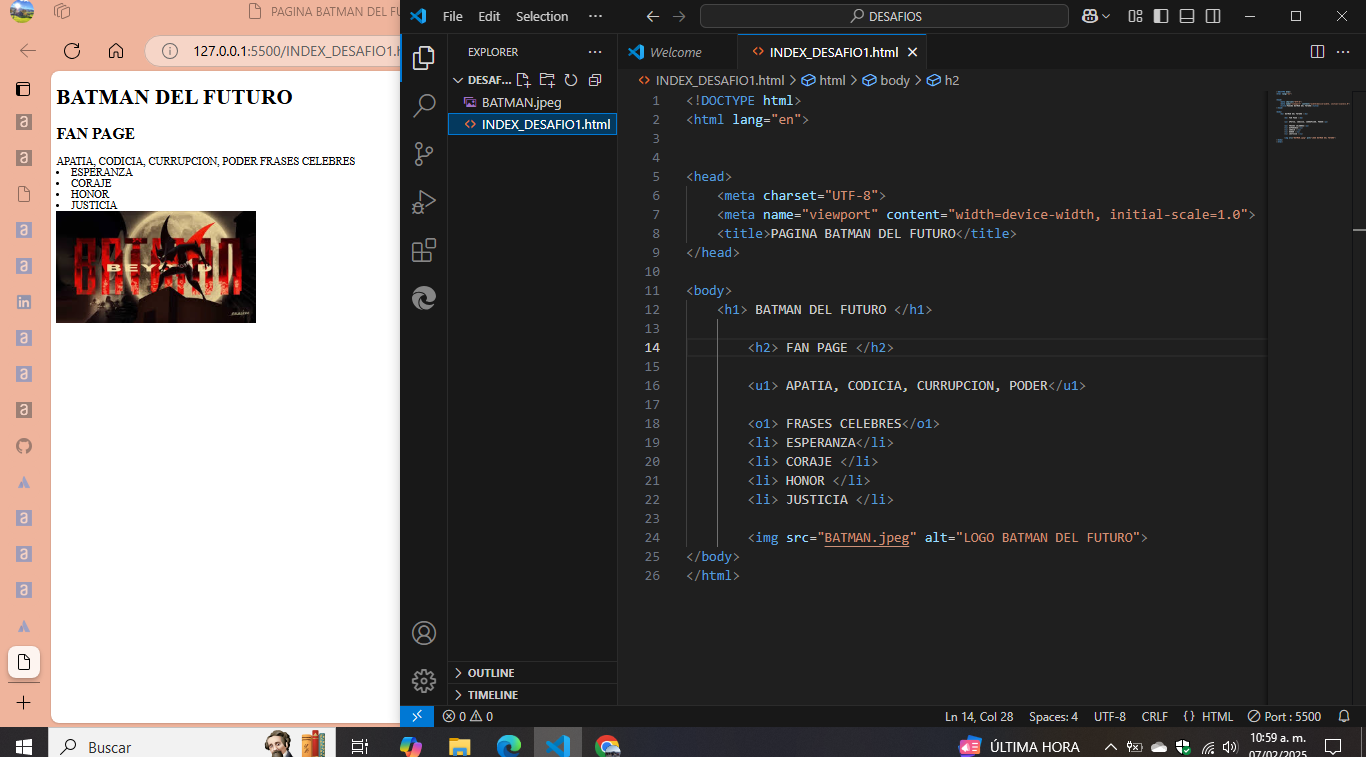The image size is (1366, 757).
Task: Go forward using the VS Code navigation arrow
Action: pos(679,16)
